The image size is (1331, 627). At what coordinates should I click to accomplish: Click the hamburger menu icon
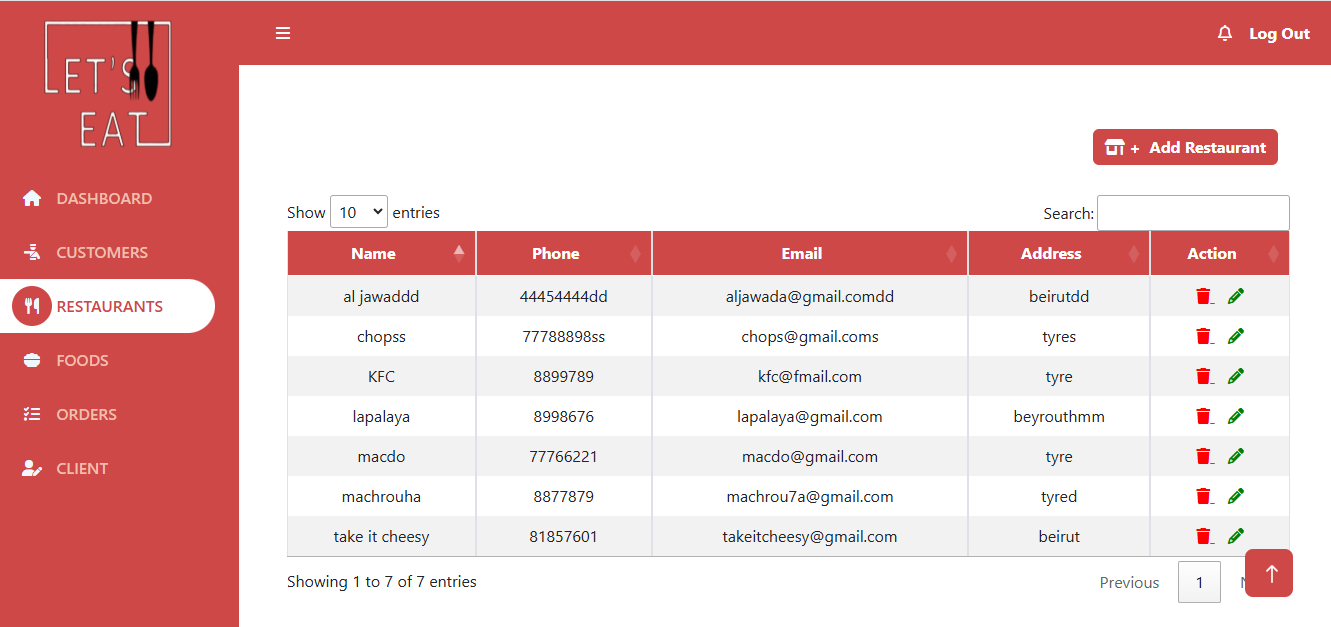click(x=283, y=34)
